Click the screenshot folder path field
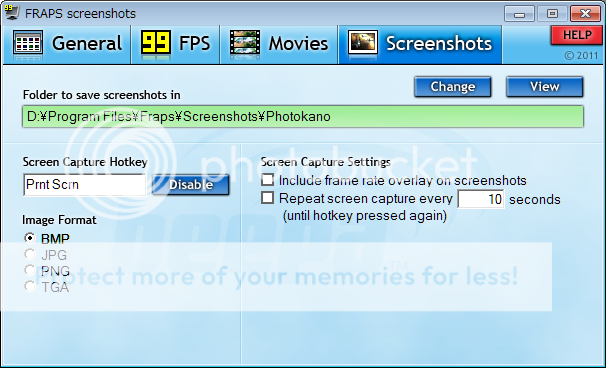The height and width of the screenshot is (368, 606). click(x=303, y=116)
